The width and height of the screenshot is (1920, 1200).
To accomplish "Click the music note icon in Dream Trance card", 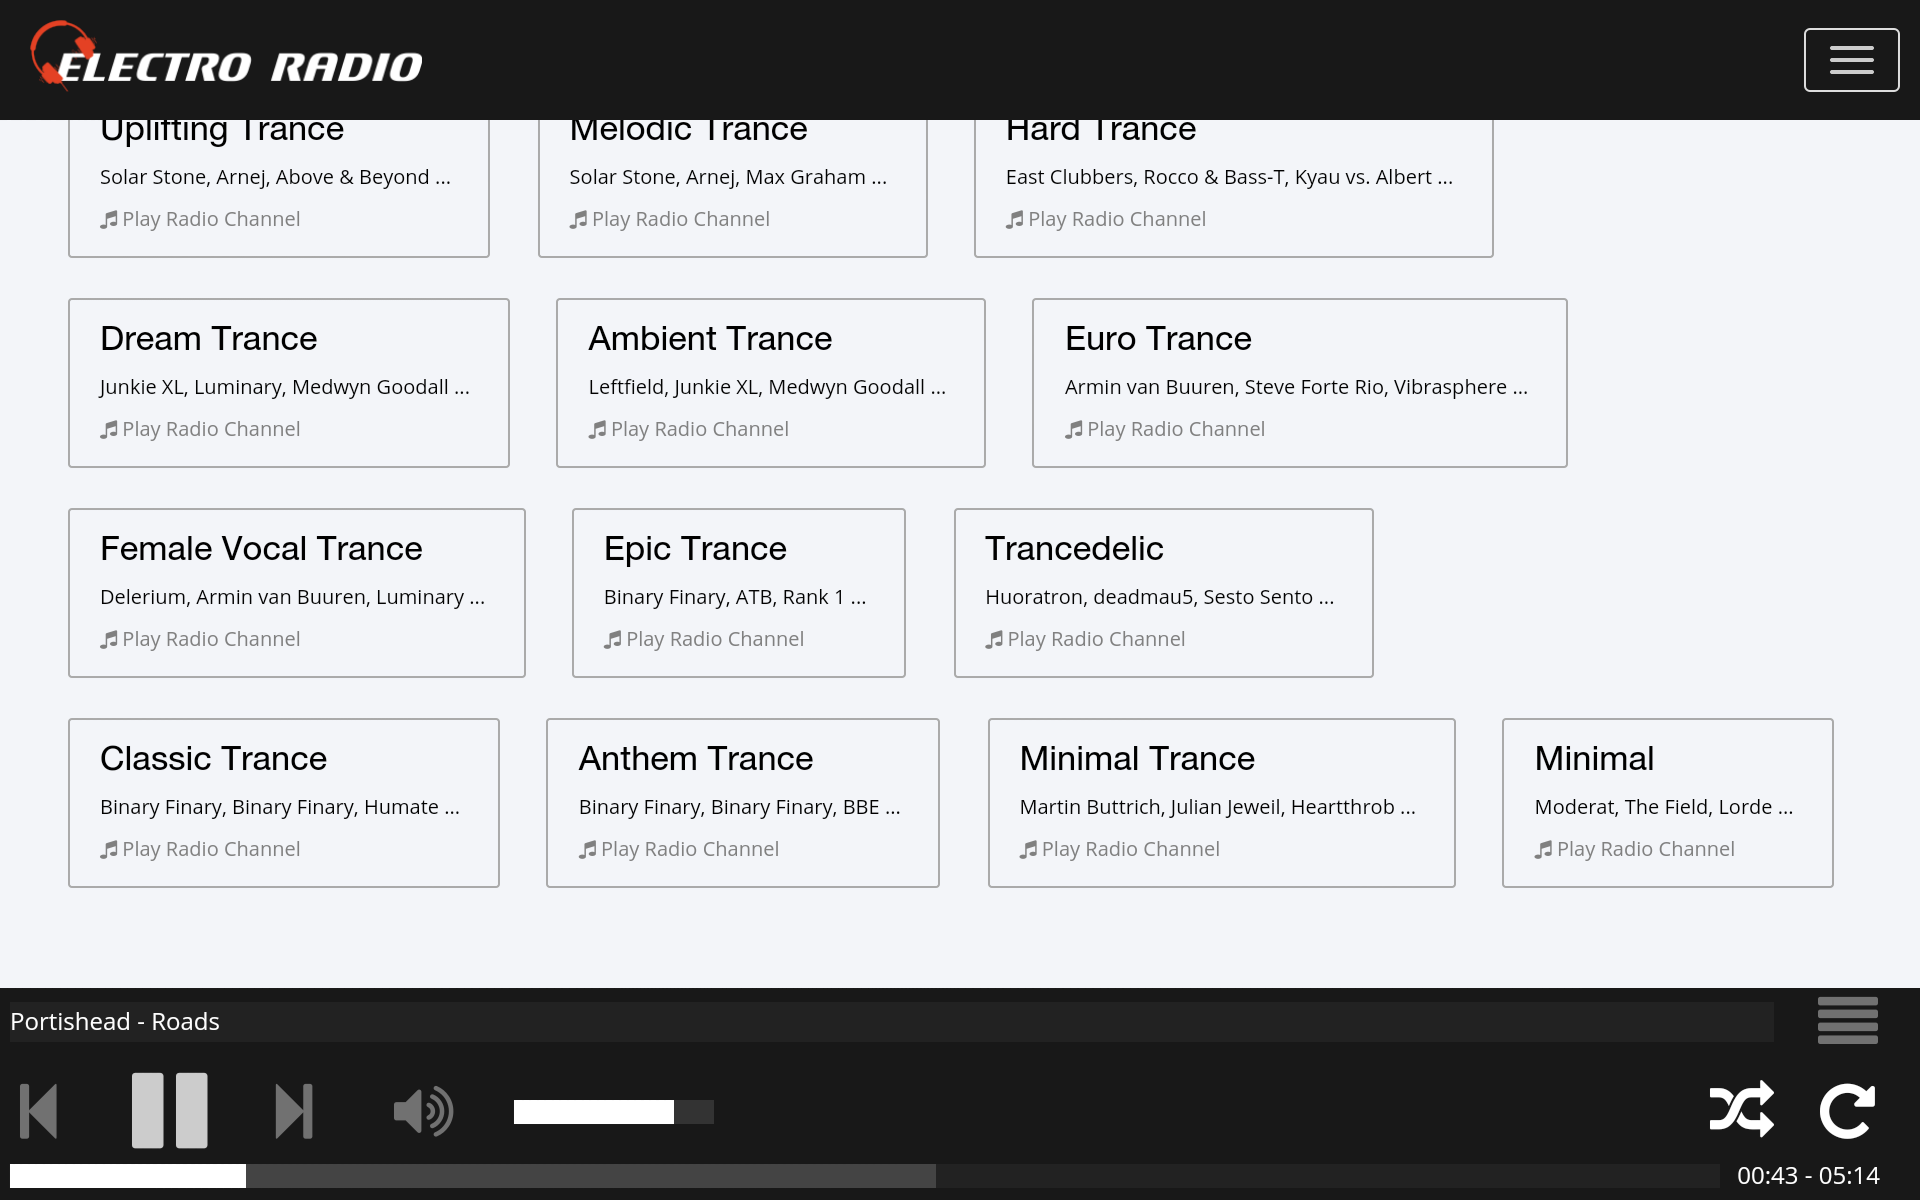I will [109, 429].
